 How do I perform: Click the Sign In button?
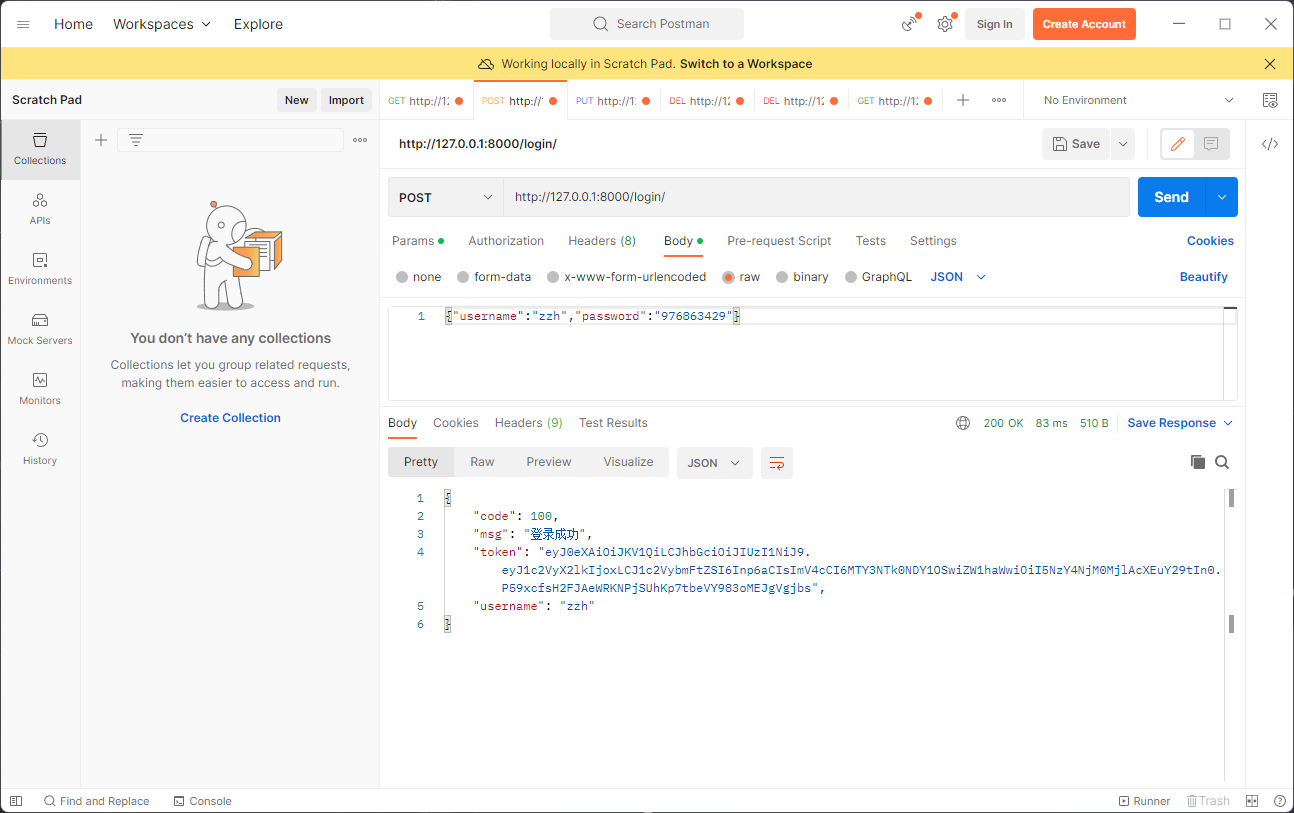pyautogui.click(x=994, y=24)
